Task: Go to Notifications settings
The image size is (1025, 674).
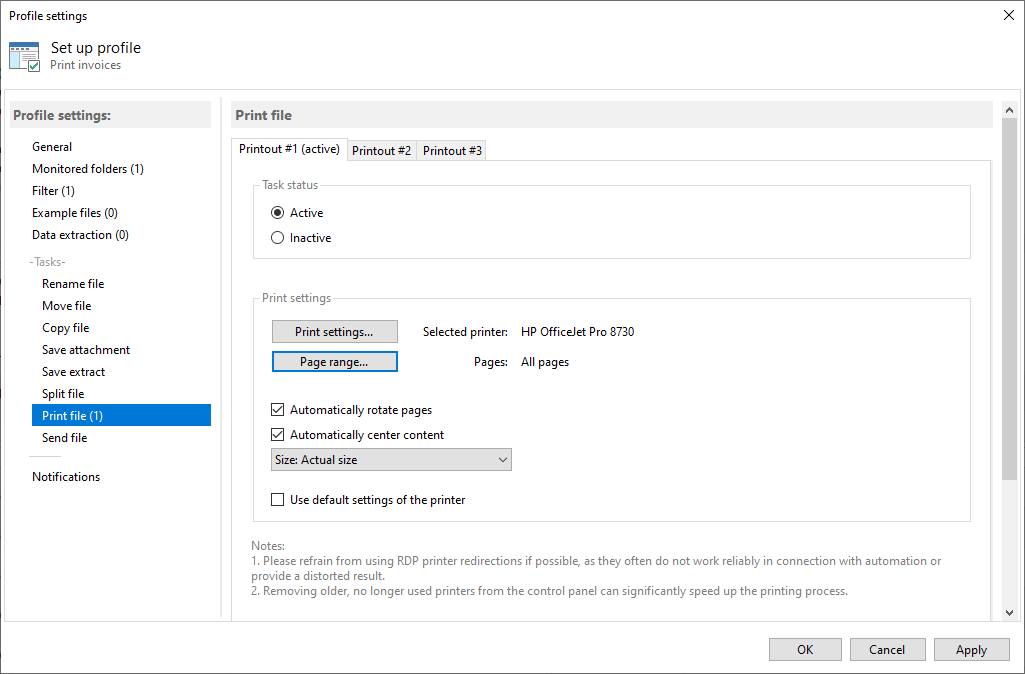Action: (x=66, y=477)
